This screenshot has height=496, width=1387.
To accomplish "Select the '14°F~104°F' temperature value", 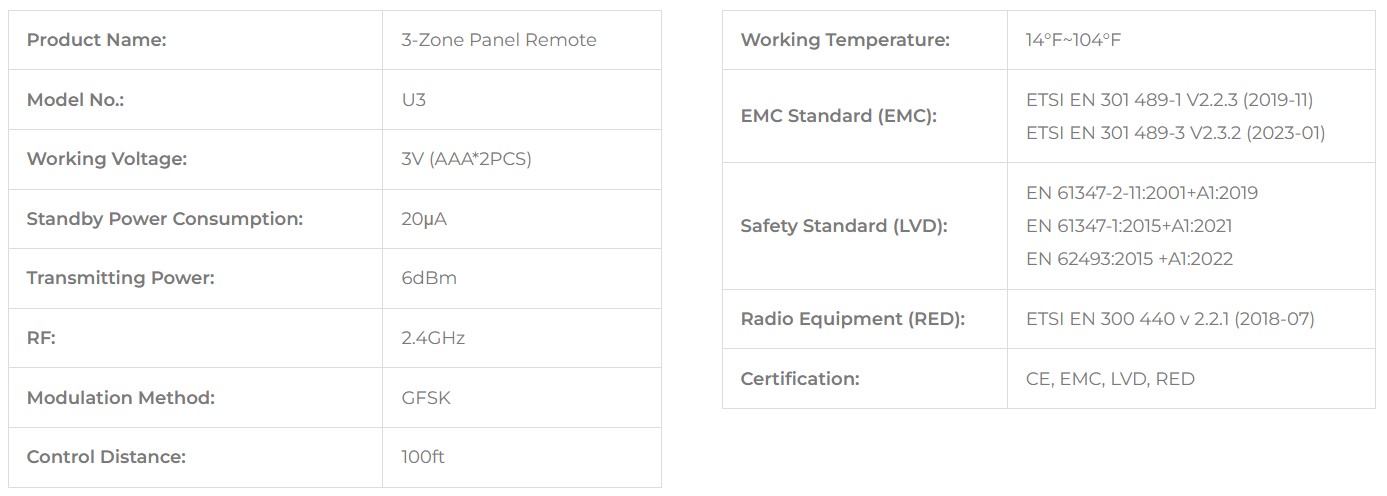I will (1073, 40).
